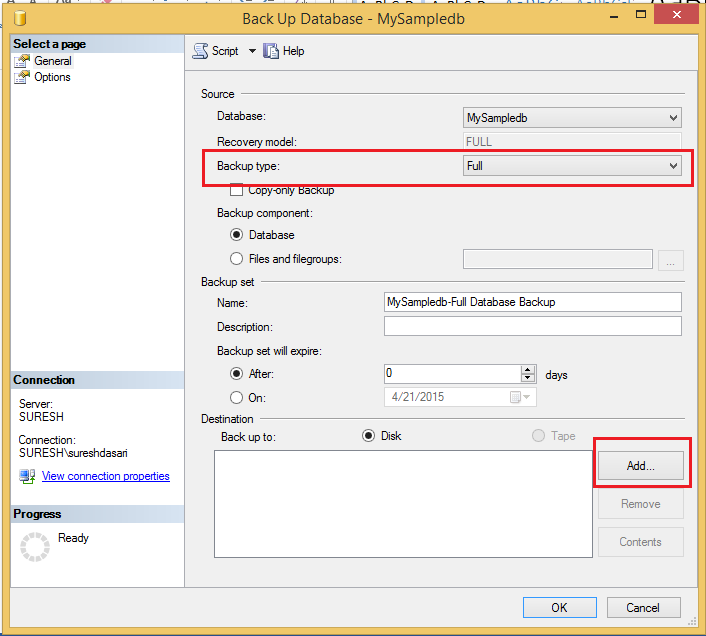706x636 pixels.
Task: Close the Back Up Database dialog
Action: pyautogui.click(x=676, y=14)
